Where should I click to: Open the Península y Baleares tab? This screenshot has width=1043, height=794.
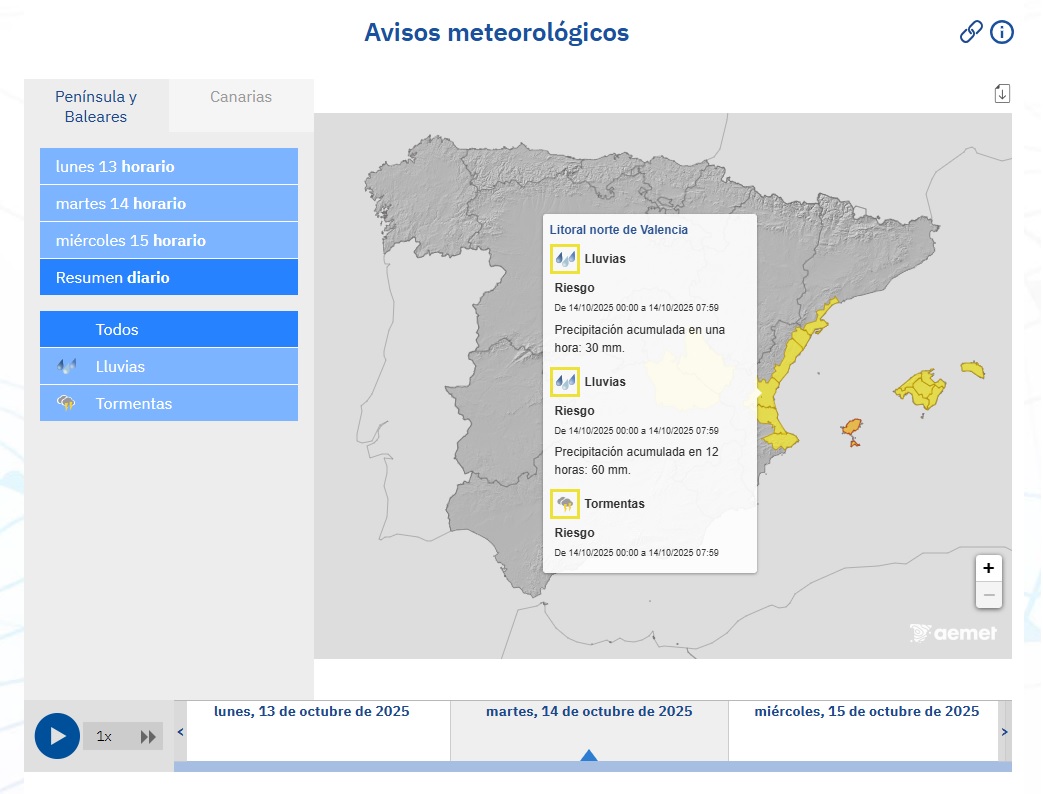click(95, 107)
